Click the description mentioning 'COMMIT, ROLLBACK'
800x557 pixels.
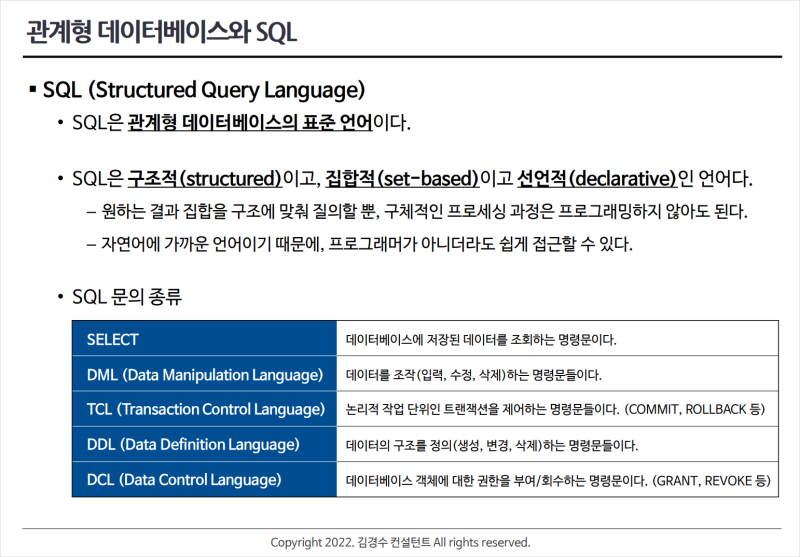[x=556, y=410]
